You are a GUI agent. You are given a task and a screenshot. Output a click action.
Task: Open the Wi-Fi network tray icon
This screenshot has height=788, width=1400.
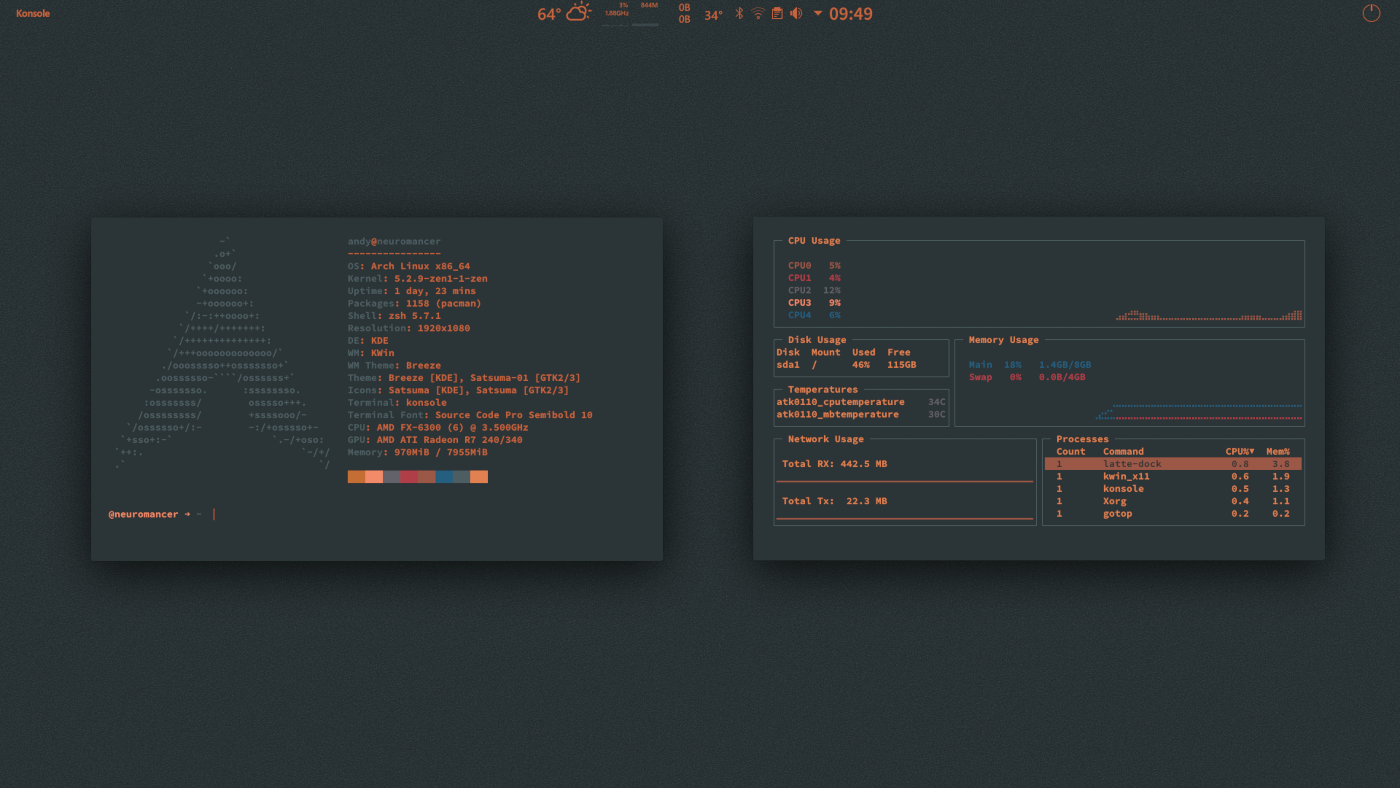coord(758,13)
